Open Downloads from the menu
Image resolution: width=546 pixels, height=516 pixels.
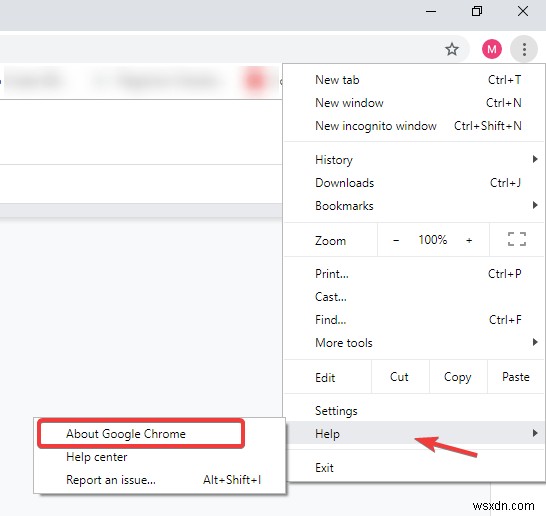point(414,183)
